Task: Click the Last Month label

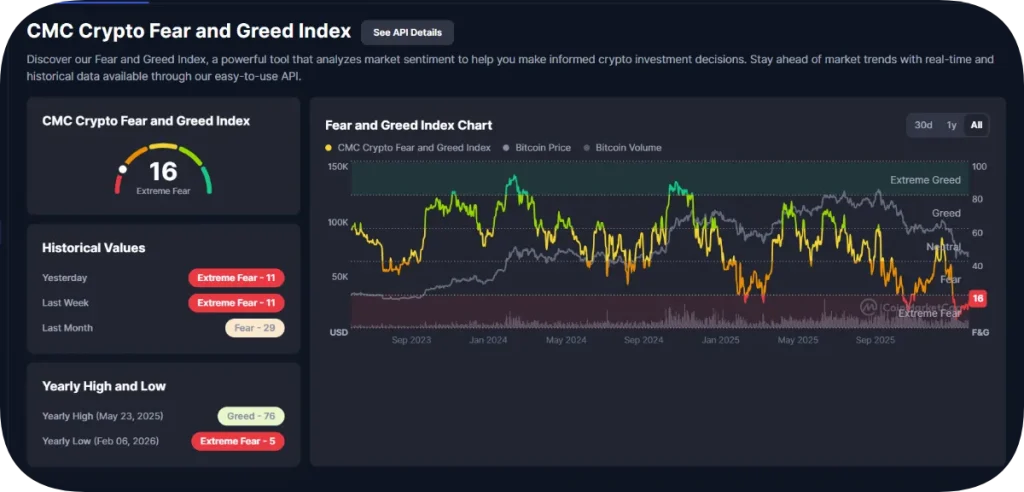Action: 67,328
